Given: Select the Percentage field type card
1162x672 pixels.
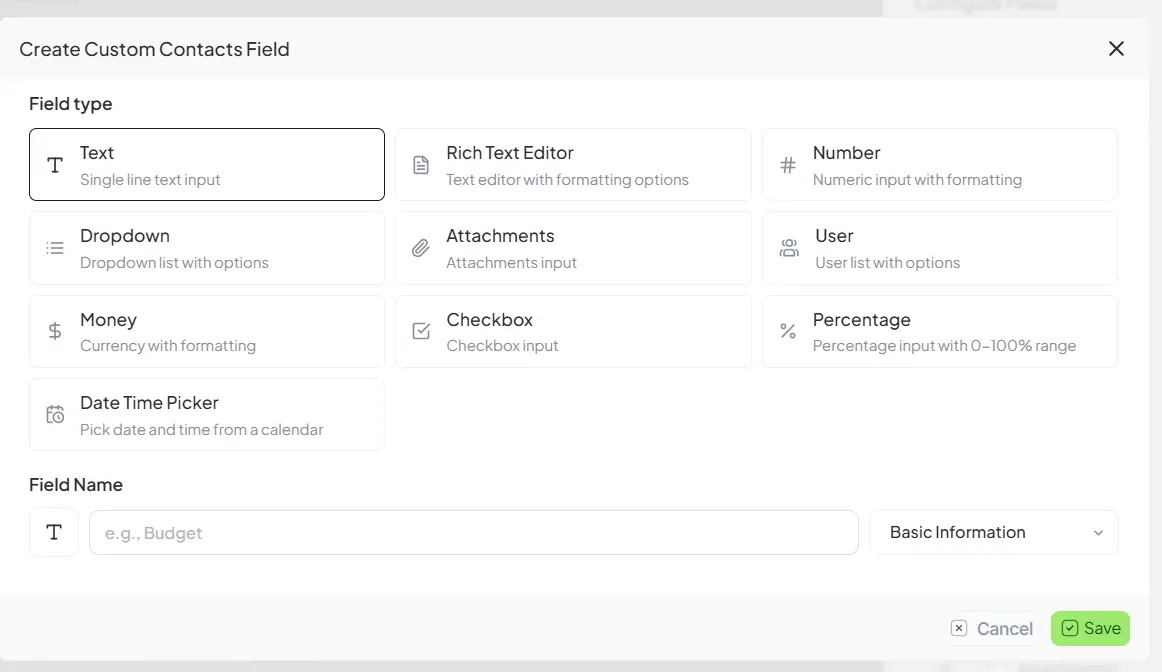Looking at the screenshot, I should point(940,331).
